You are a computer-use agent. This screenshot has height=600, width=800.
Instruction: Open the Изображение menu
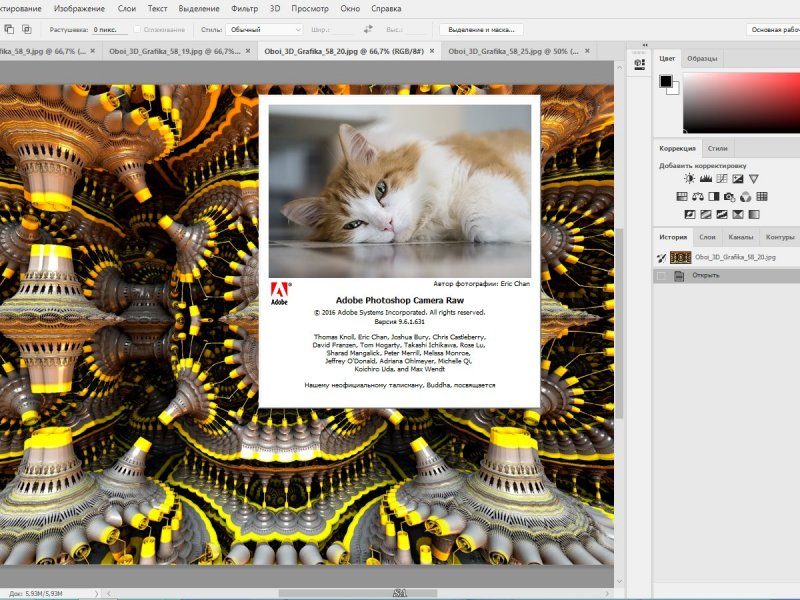pyautogui.click(x=79, y=9)
